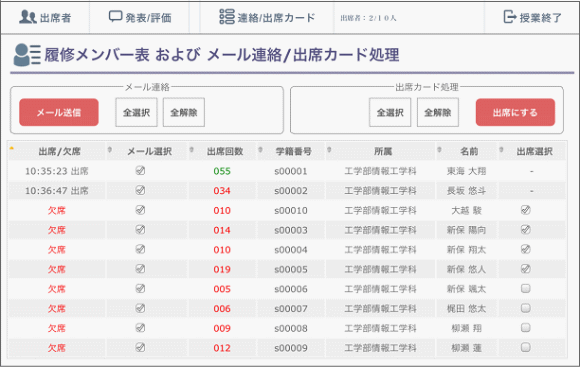580x367 pixels.
Task: Click the 連絡/出席カード list icon
Action: tap(227, 17)
